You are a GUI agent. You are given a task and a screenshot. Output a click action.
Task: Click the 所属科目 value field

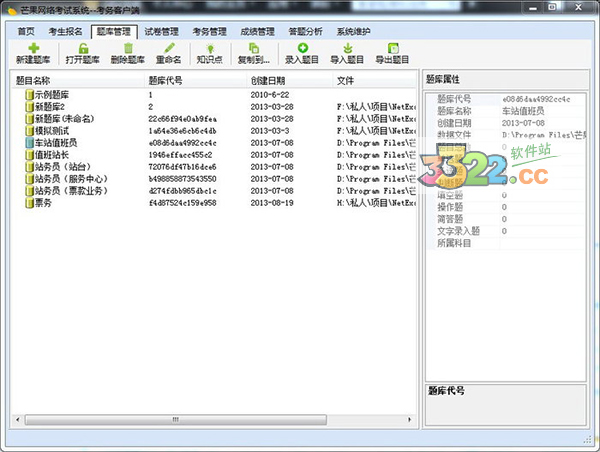point(542,243)
